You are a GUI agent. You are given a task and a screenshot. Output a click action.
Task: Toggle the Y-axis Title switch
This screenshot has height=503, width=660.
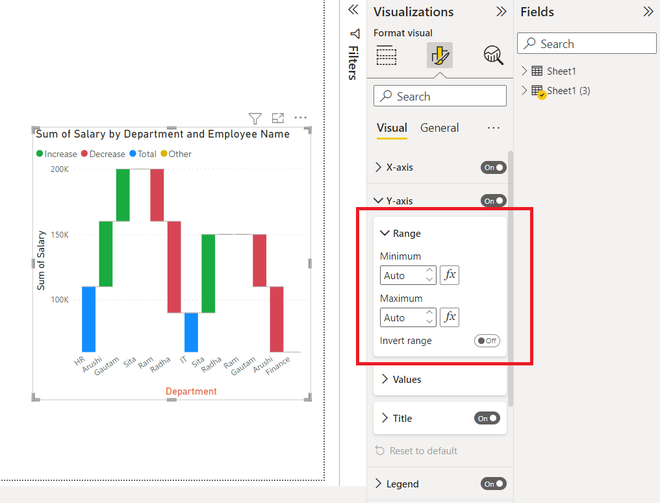pyautogui.click(x=487, y=418)
